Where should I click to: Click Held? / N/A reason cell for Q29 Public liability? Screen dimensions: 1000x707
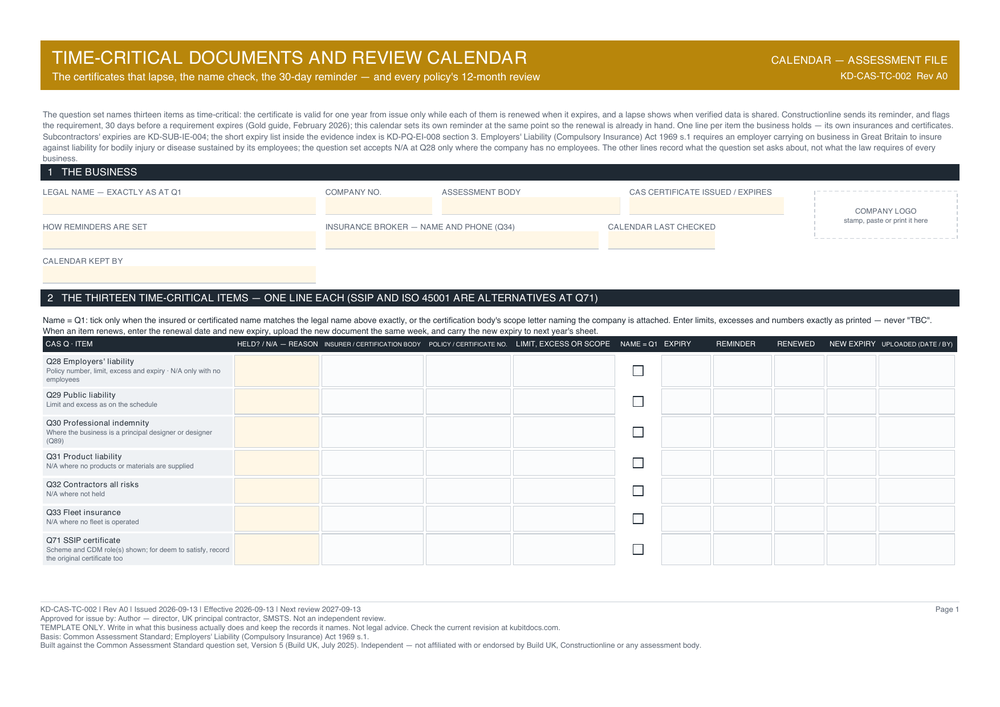277,402
